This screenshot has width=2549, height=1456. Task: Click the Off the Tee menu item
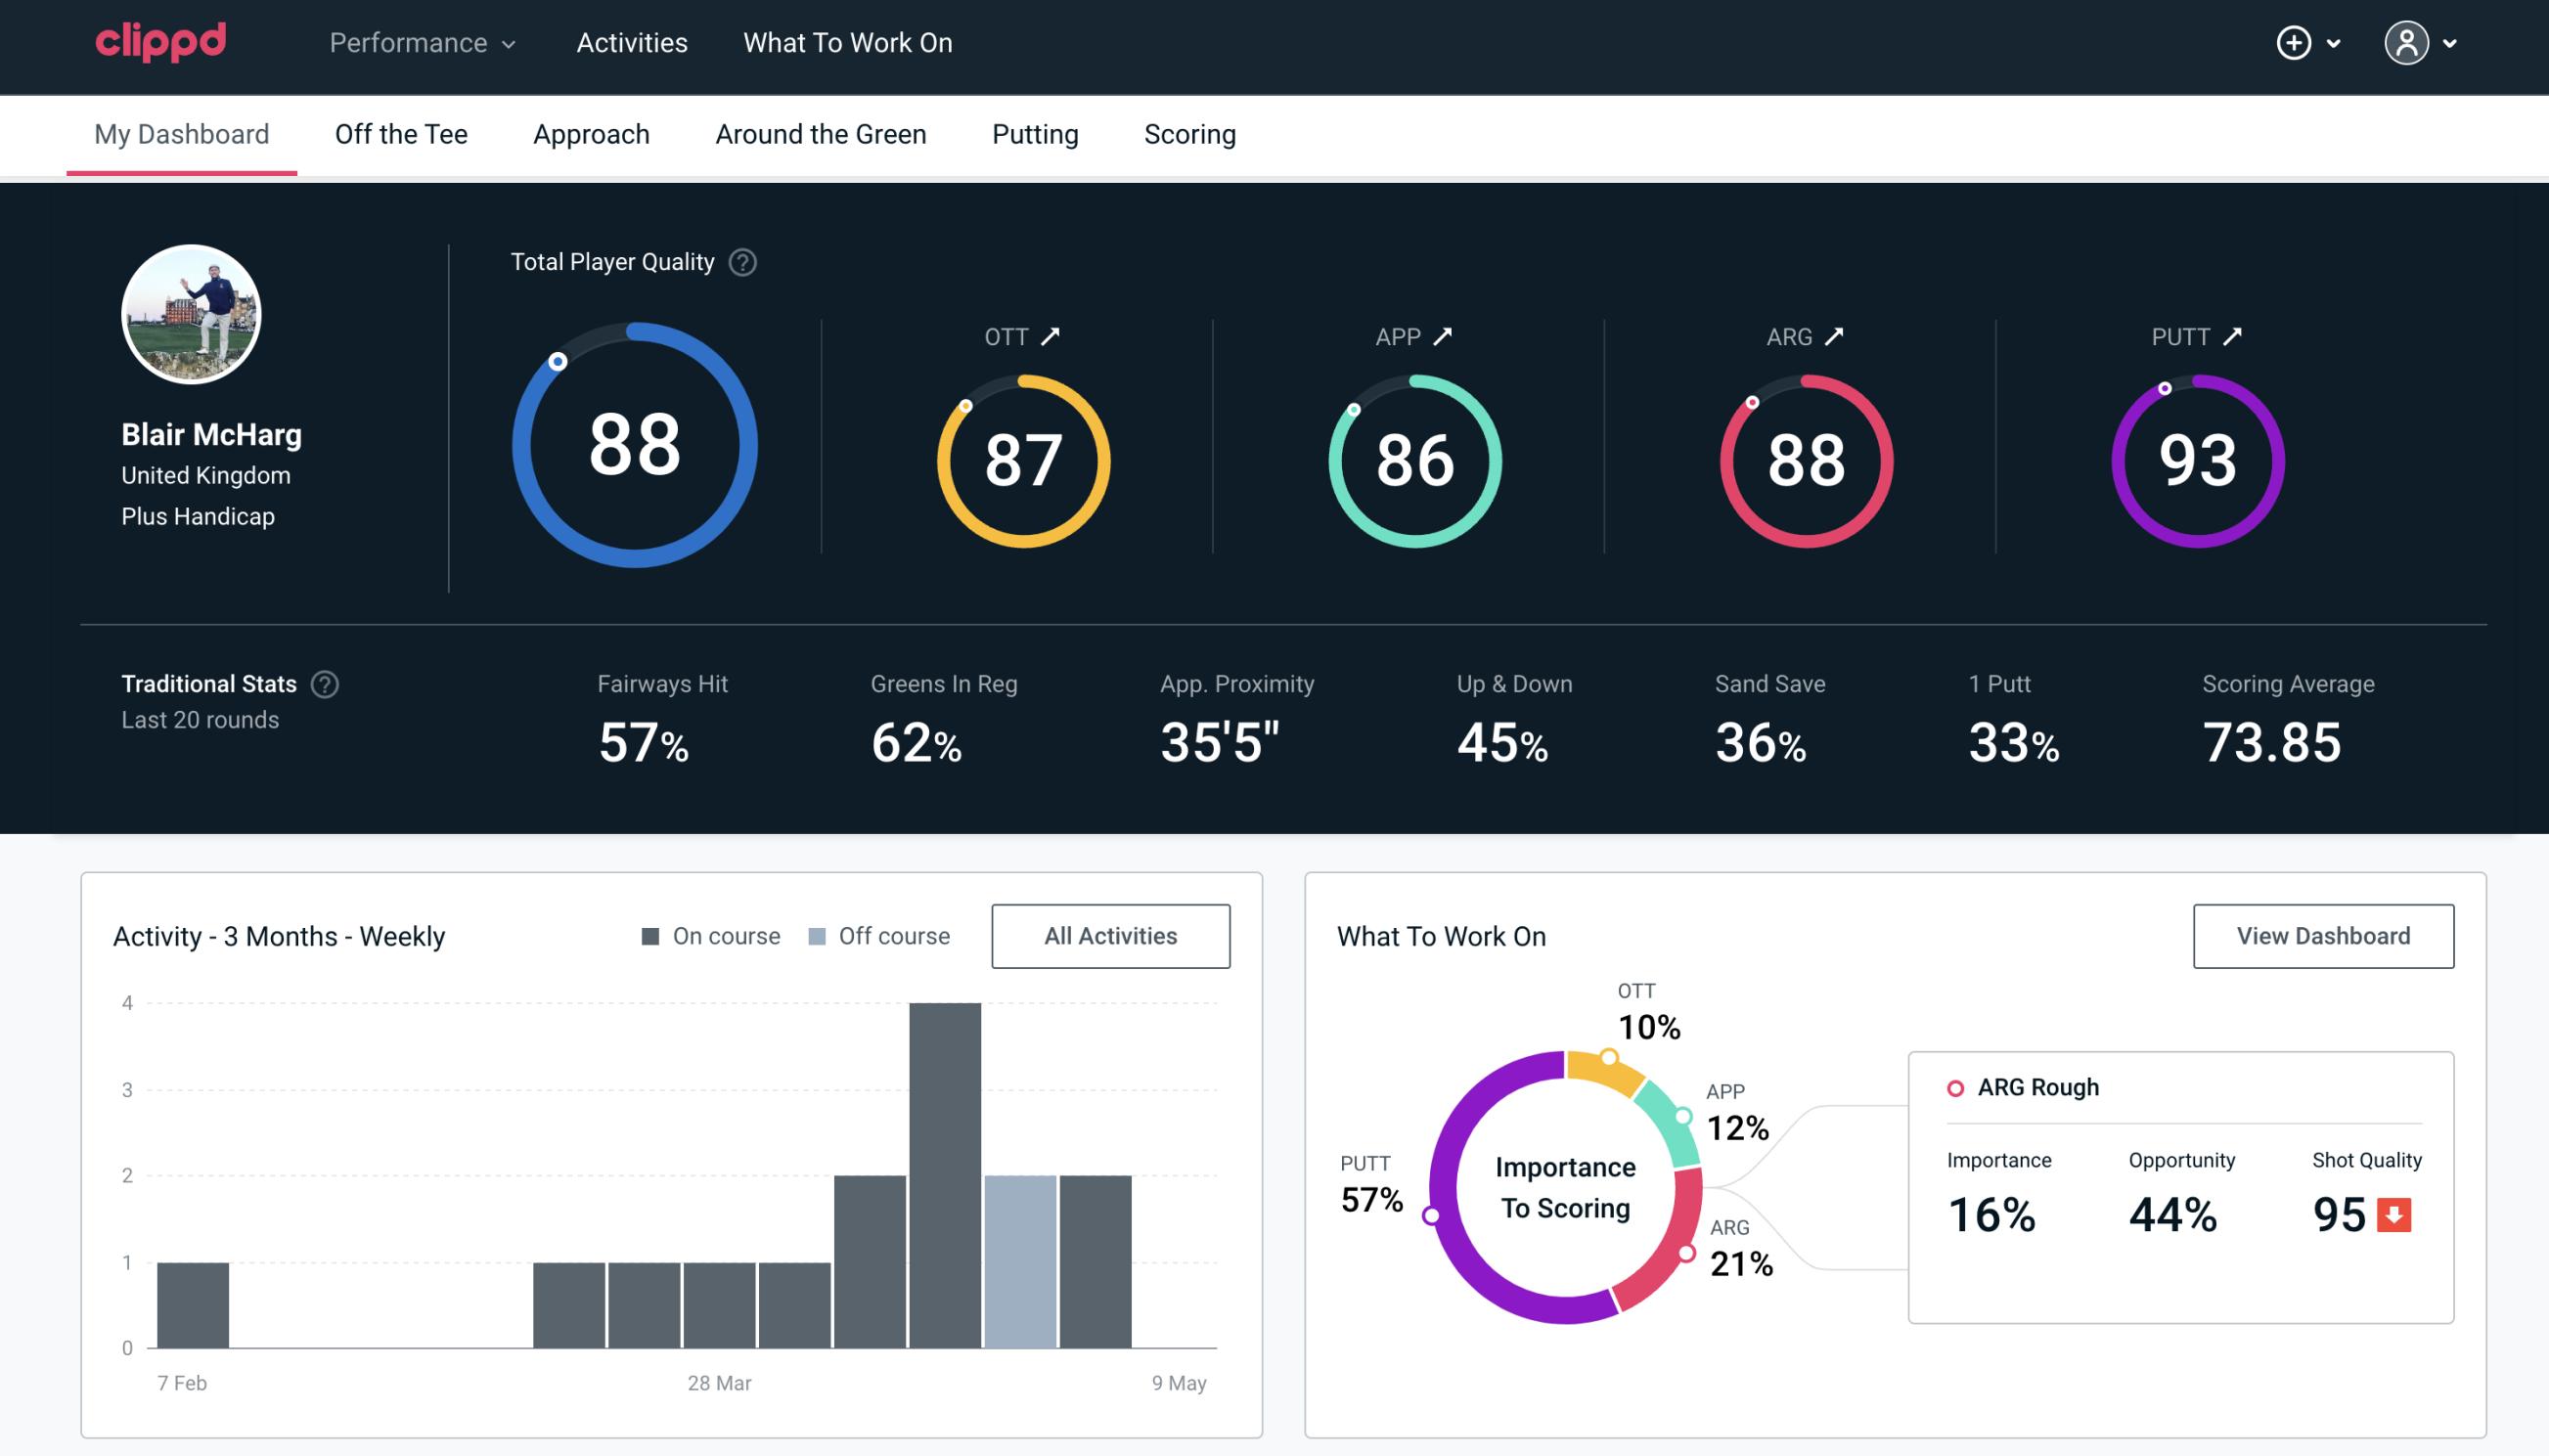[399, 133]
